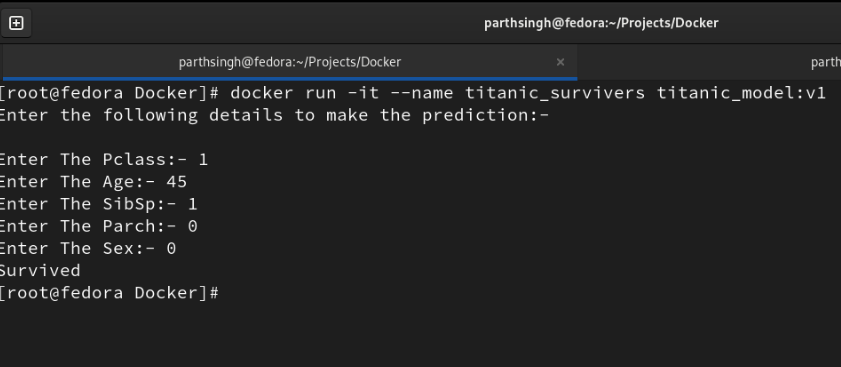Click the -it flag in the command
Viewport: 841px width, 367px height.
(363, 93)
